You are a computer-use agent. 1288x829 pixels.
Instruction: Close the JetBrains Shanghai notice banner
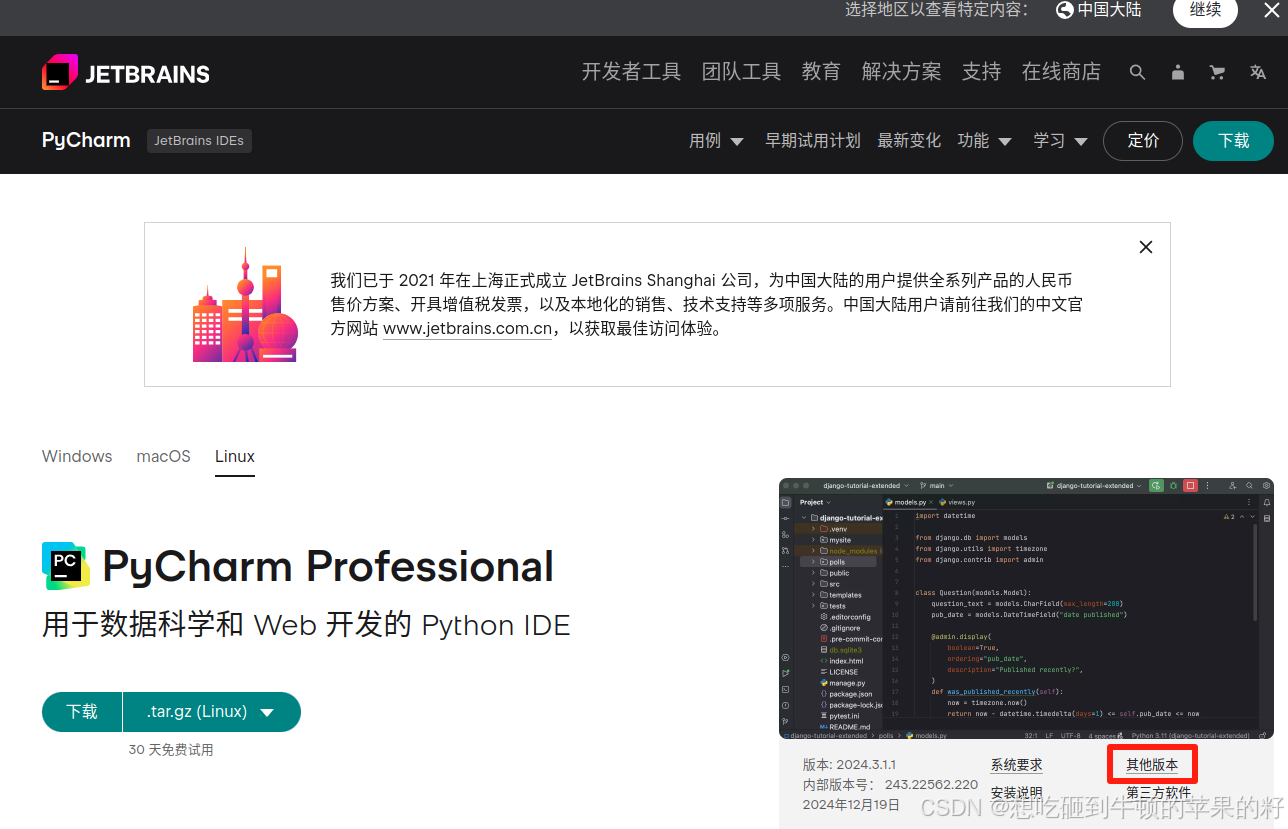[x=1146, y=247]
